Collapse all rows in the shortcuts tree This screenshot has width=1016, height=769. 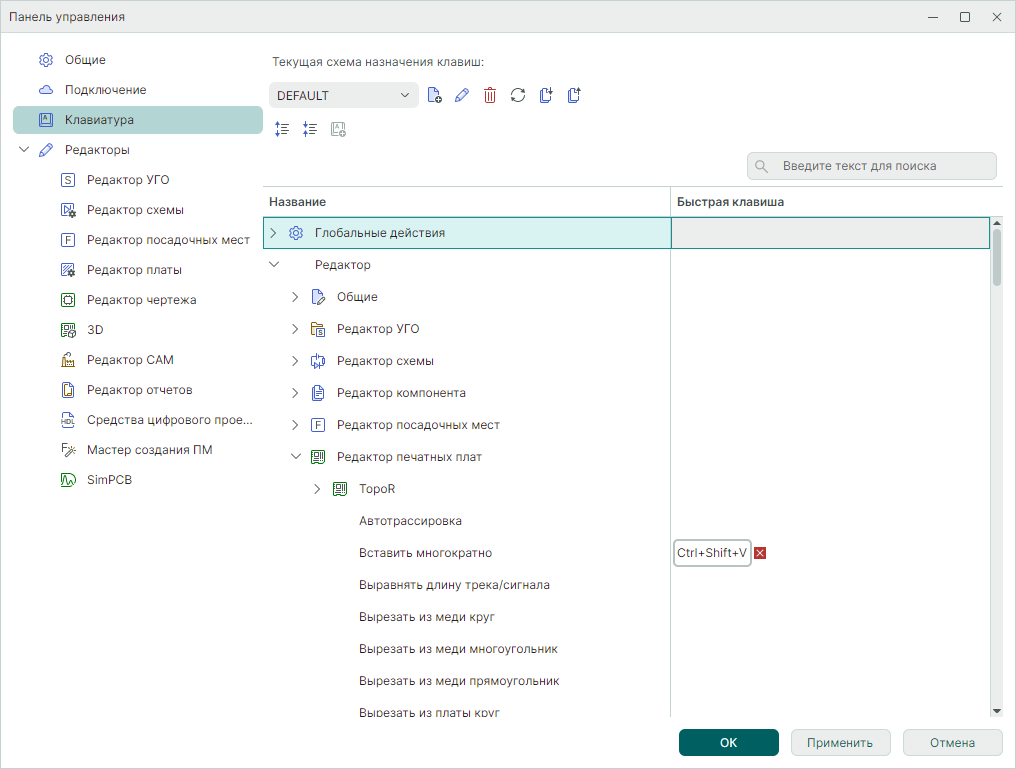[x=310, y=129]
